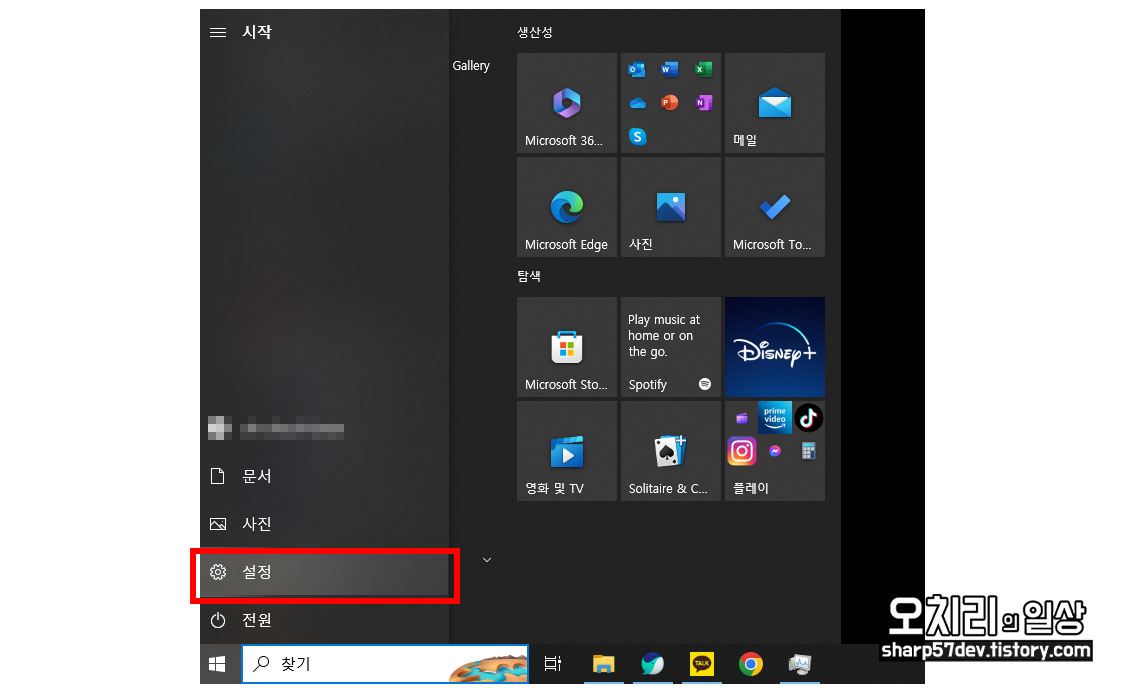1124x693 pixels.
Task: Open Documents (문서) from the Start menu
Action: pos(325,476)
